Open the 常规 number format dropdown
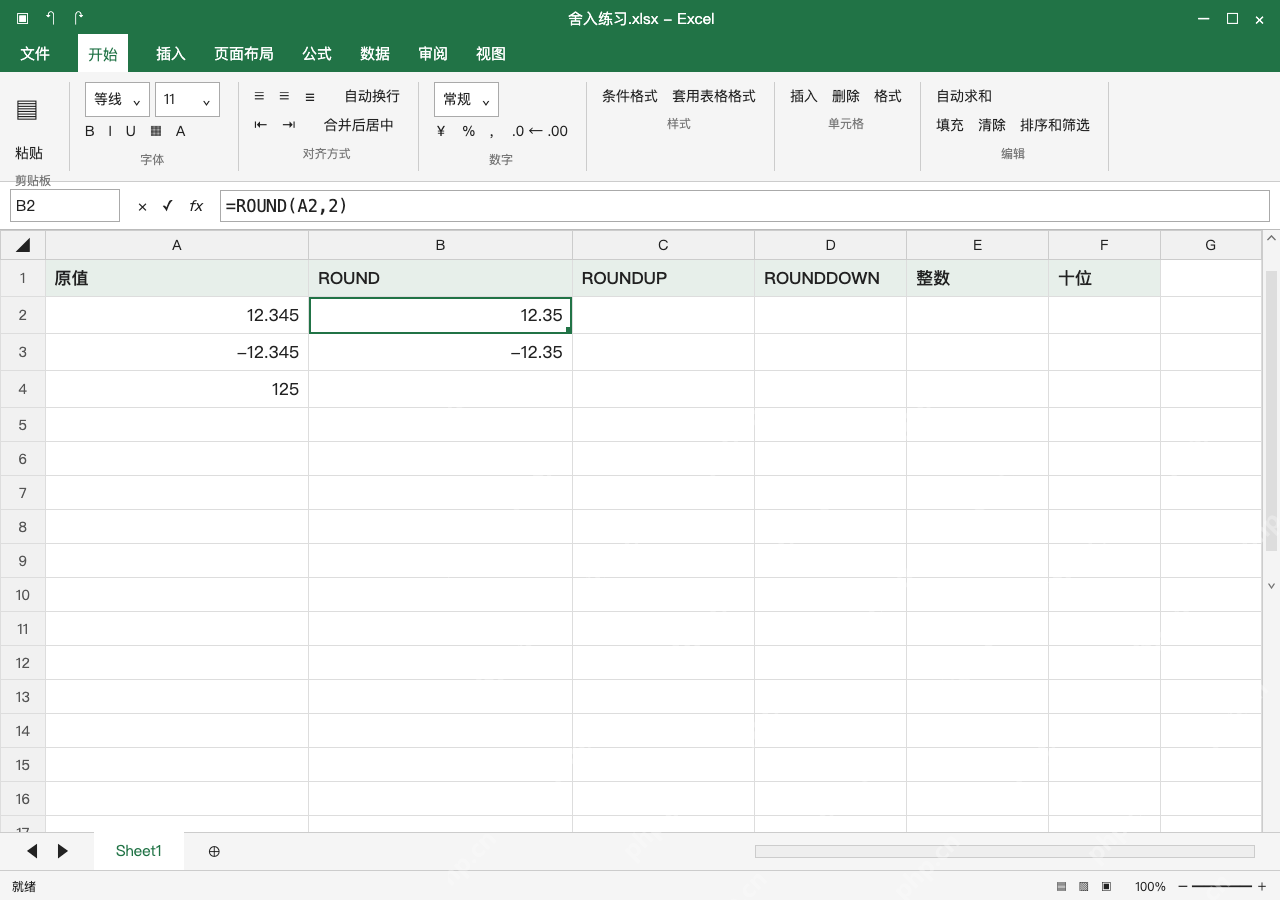1280x900 pixels. point(466,99)
